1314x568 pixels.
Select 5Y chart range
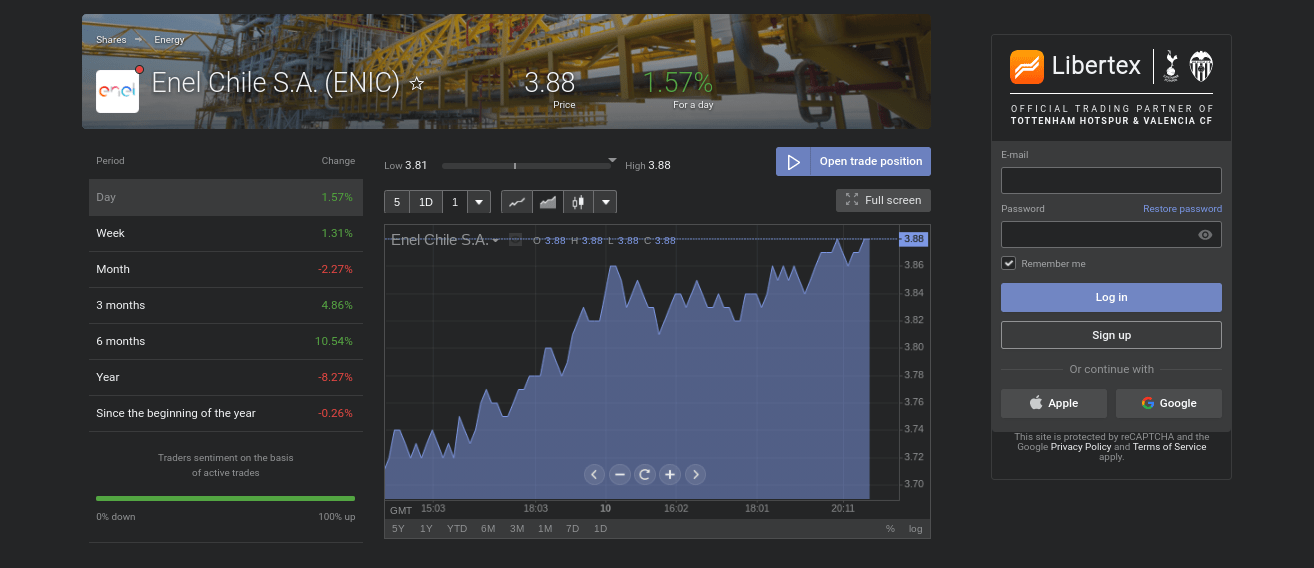click(398, 528)
